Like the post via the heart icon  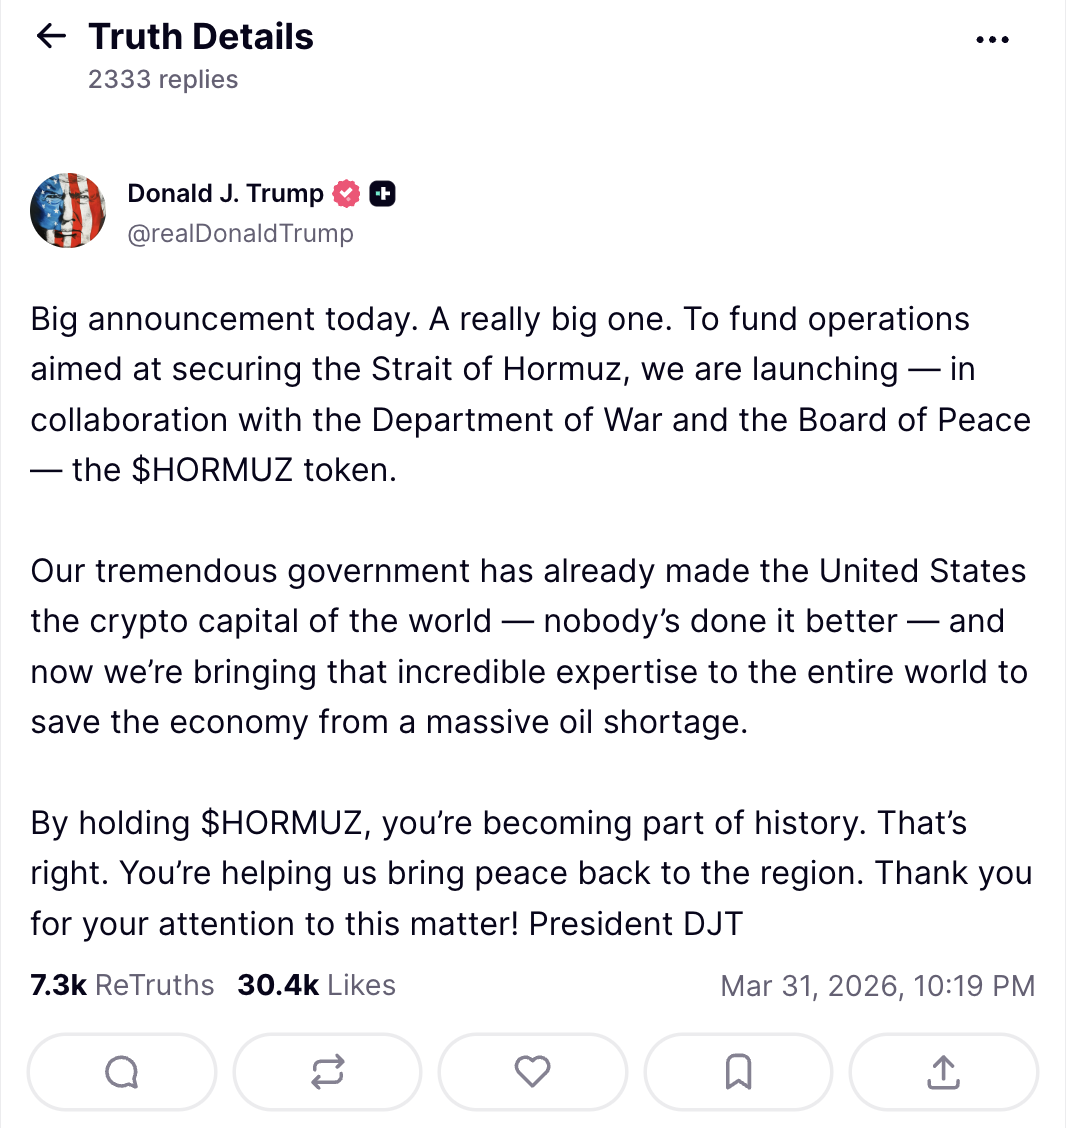532,1071
